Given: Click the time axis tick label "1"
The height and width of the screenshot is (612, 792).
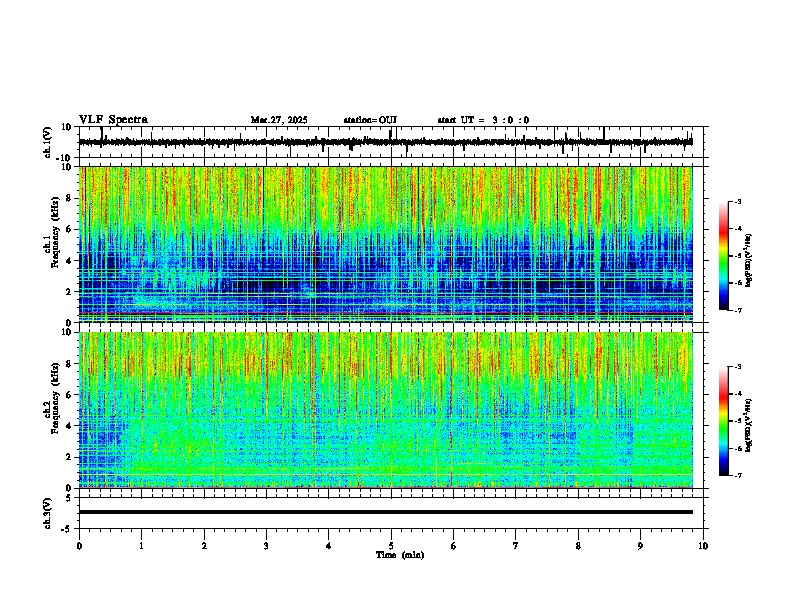Looking at the screenshot, I should pos(141,546).
